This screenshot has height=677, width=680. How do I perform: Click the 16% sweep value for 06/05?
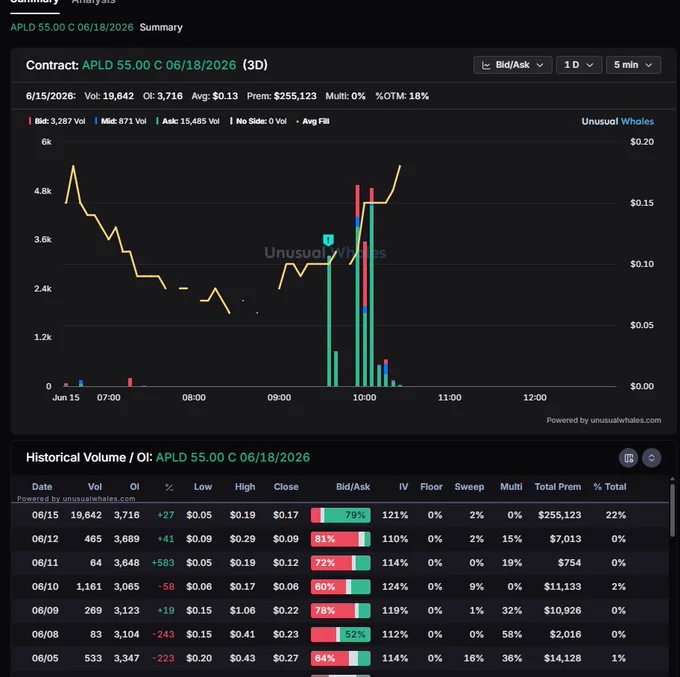[474, 658]
